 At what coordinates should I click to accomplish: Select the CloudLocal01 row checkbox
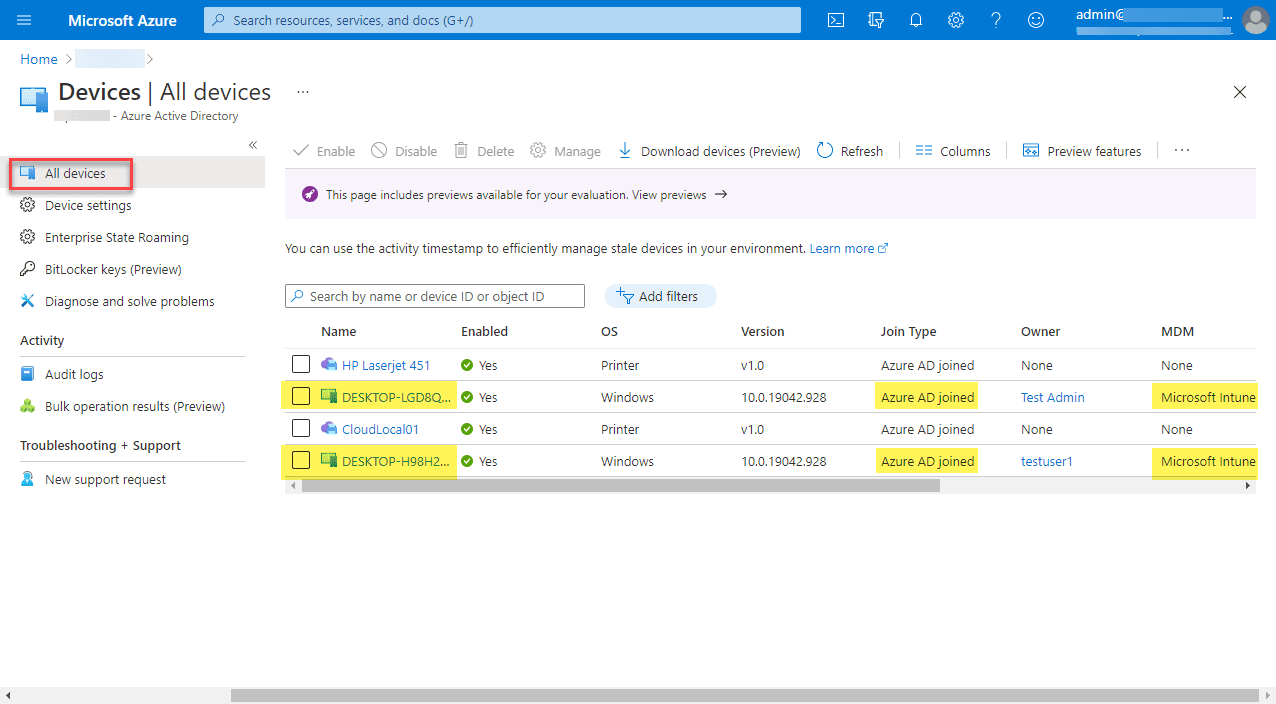301,429
